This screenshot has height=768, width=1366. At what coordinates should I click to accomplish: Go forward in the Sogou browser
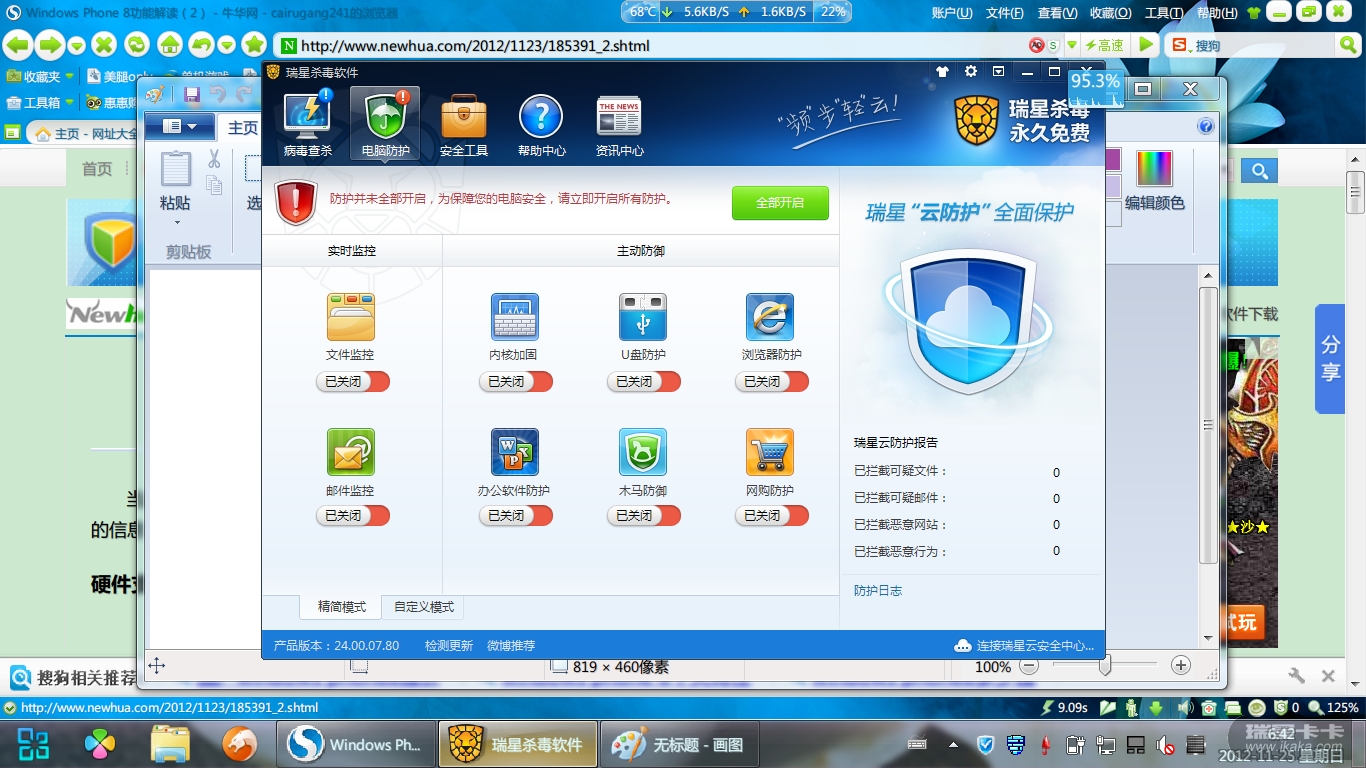click(x=49, y=45)
